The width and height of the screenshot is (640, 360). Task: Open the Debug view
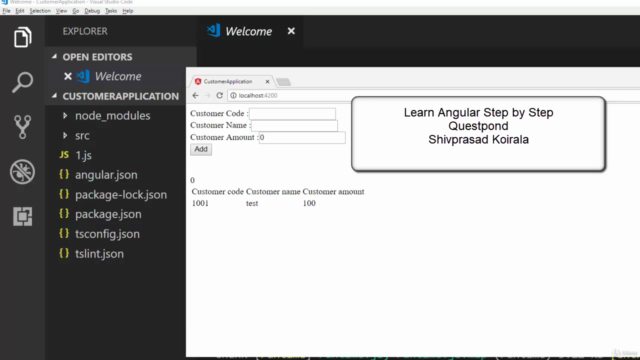(22, 171)
